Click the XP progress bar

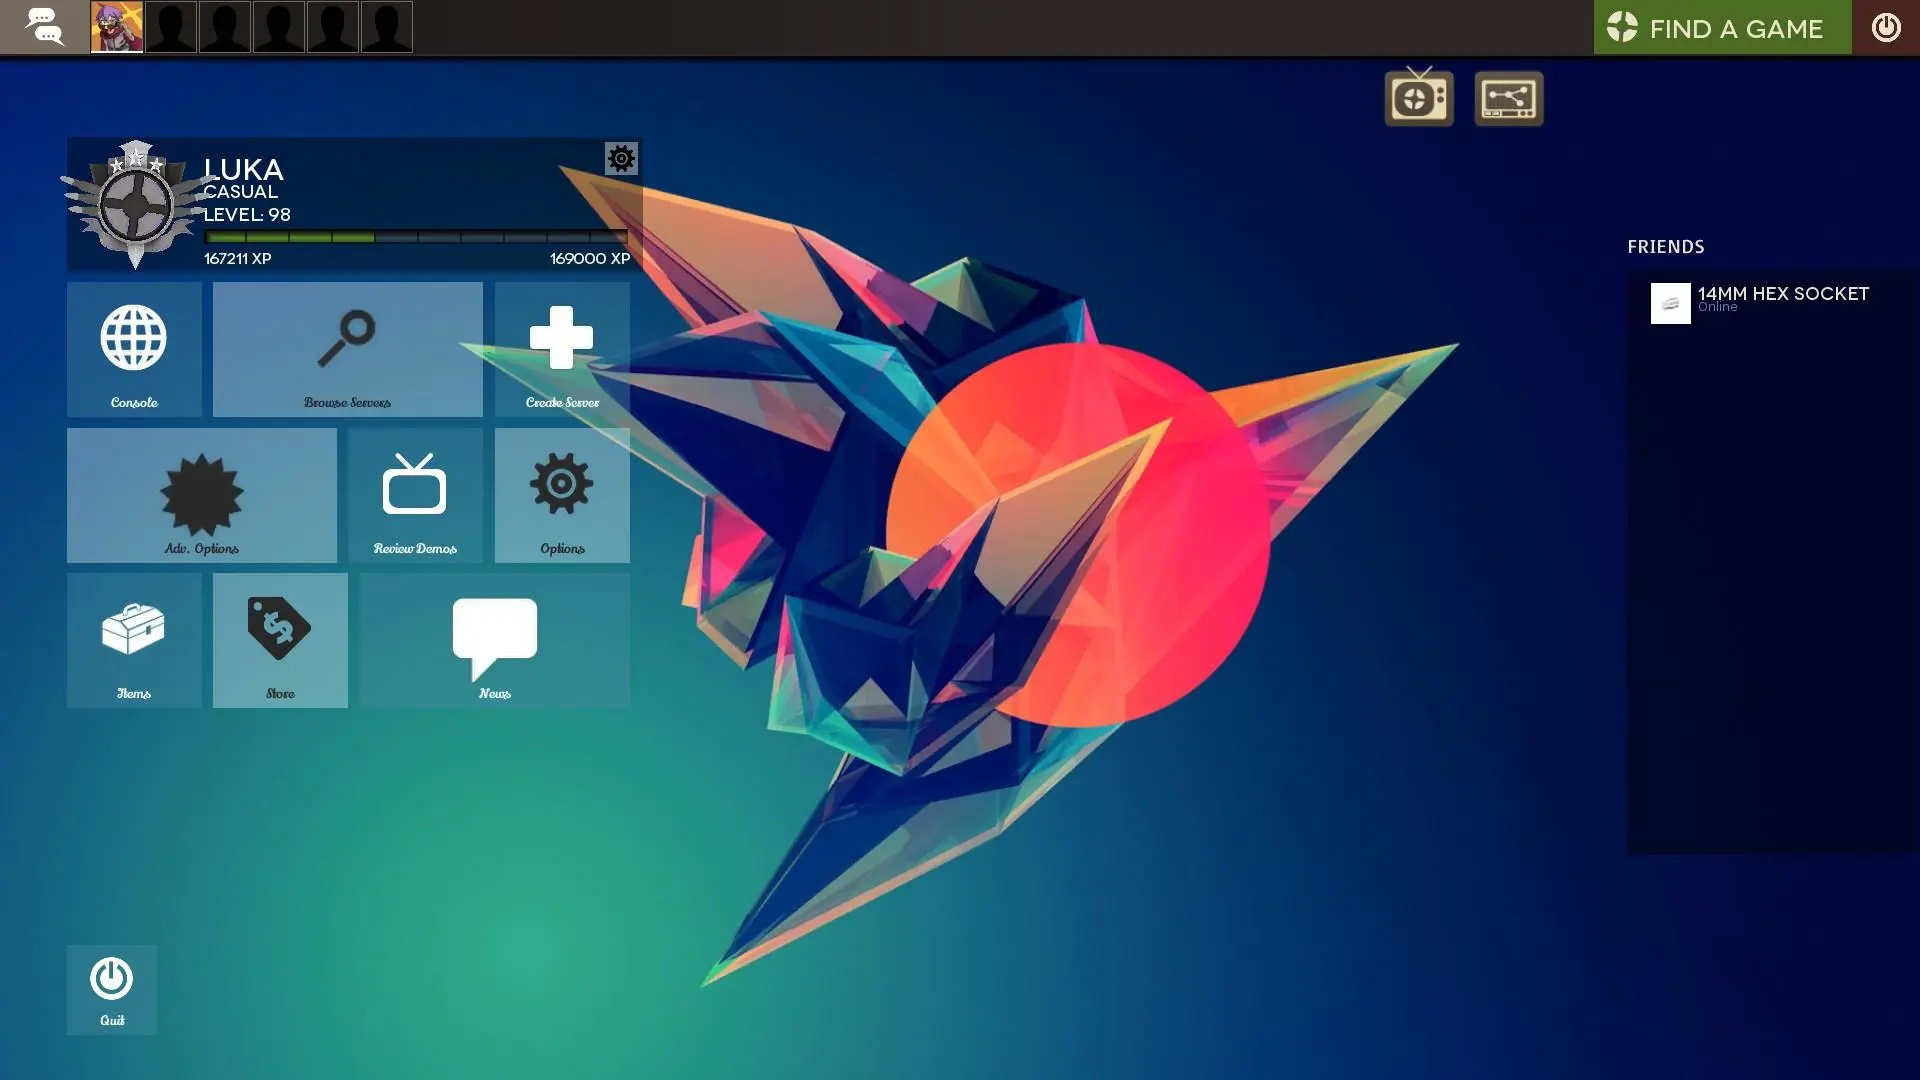coord(416,237)
